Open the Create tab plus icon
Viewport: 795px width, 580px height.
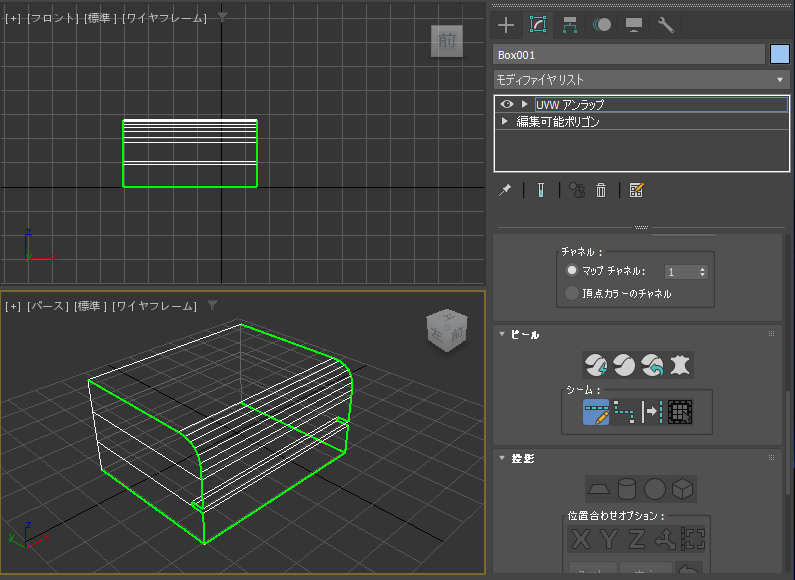tap(506, 25)
